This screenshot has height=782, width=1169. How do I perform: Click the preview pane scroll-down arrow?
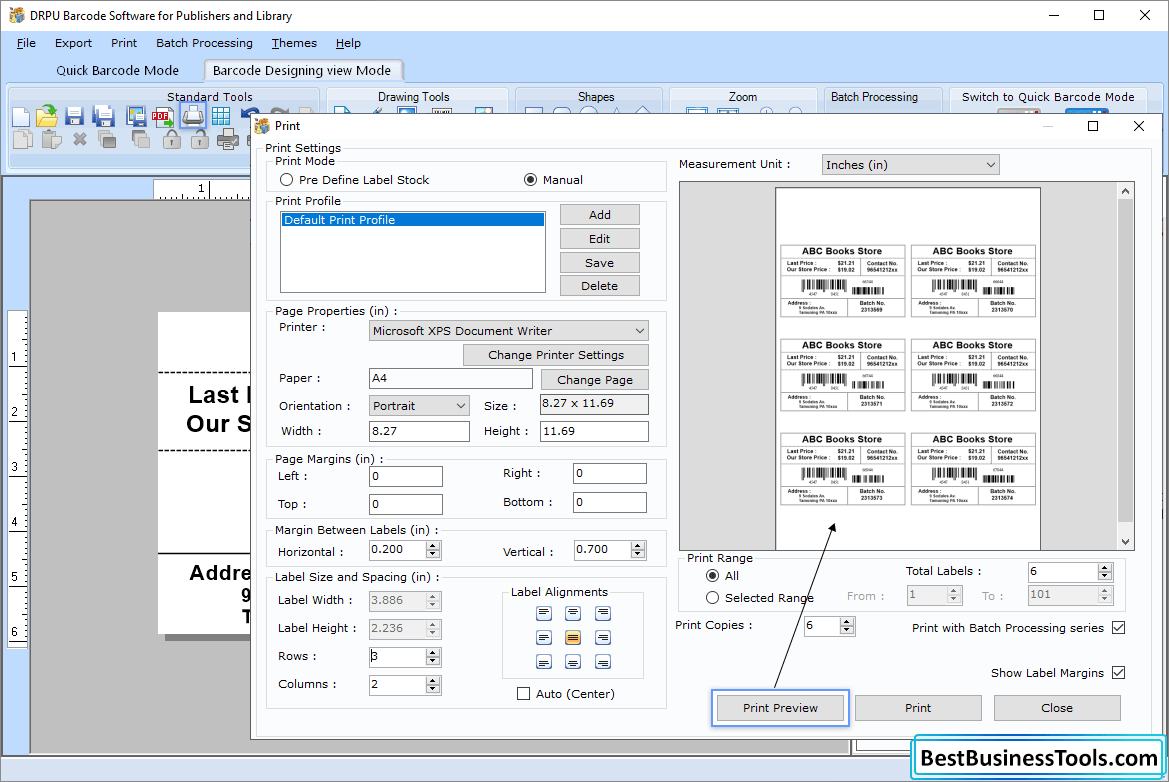1126,541
